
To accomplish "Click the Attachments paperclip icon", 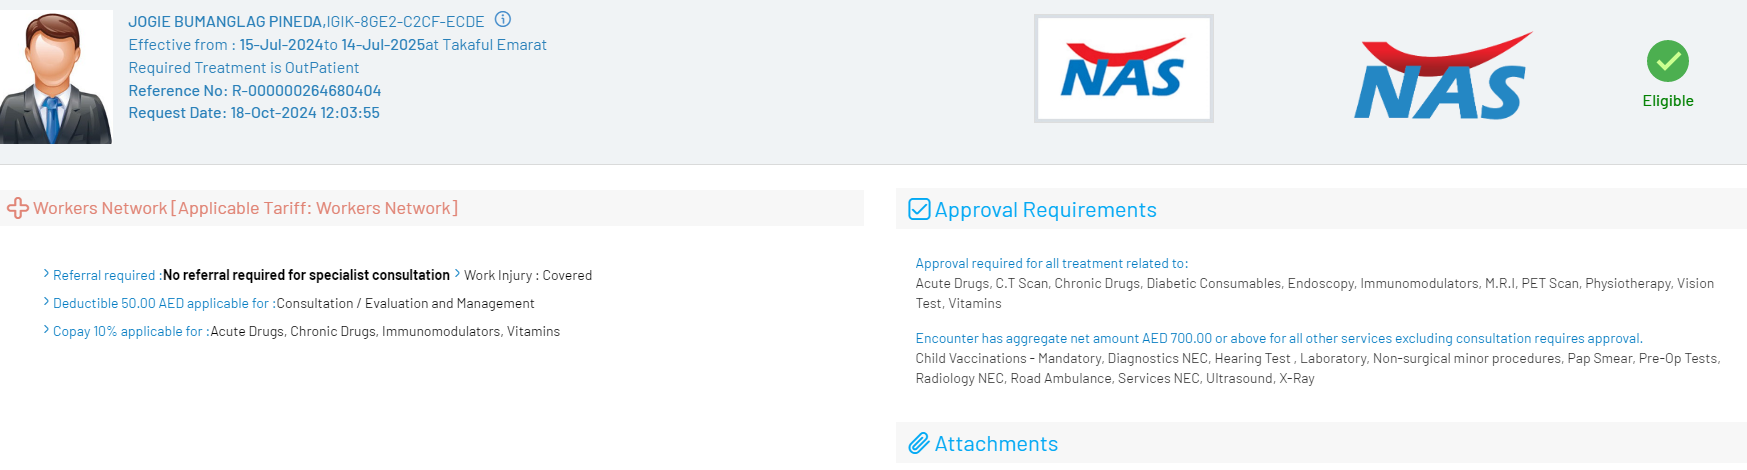I will pyautogui.click(x=918, y=443).
